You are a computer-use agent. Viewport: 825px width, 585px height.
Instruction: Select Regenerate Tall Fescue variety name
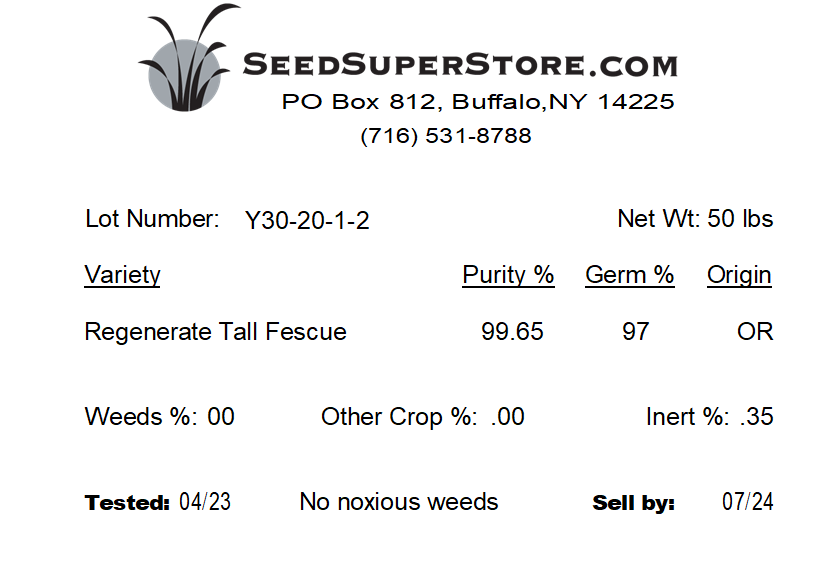(215, 332)
